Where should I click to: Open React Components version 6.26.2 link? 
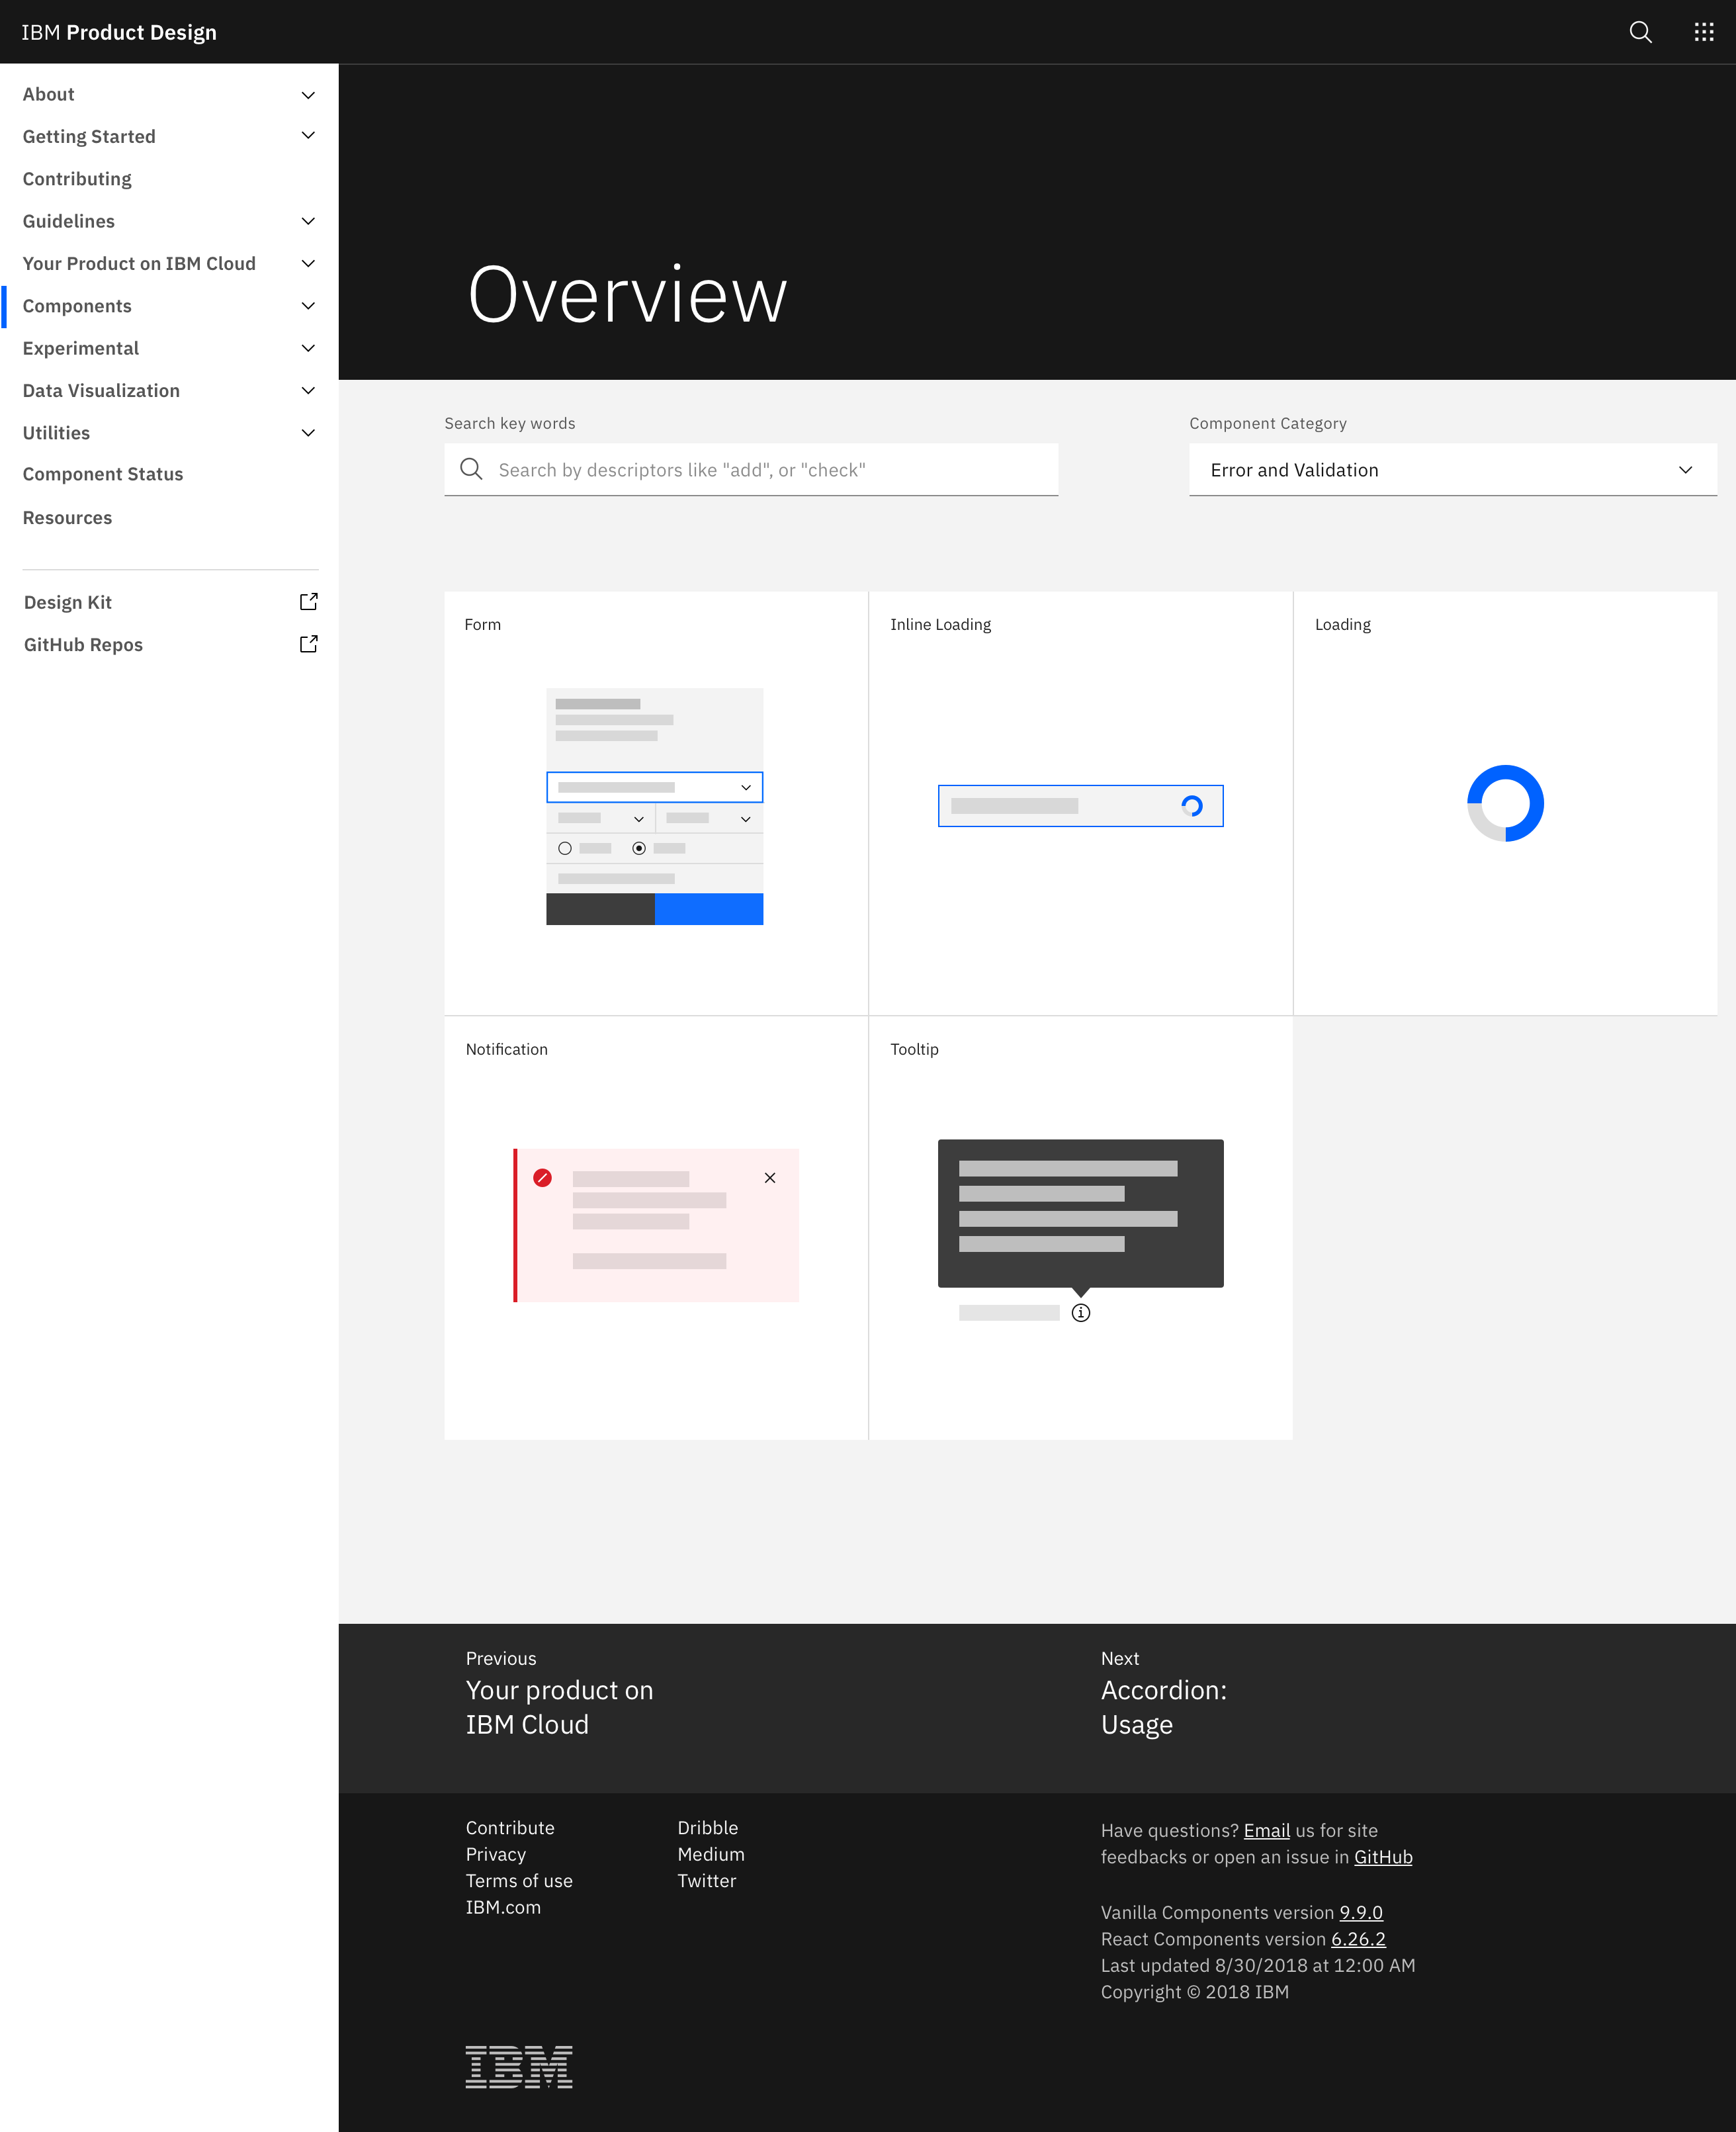coord(1358,1939)
